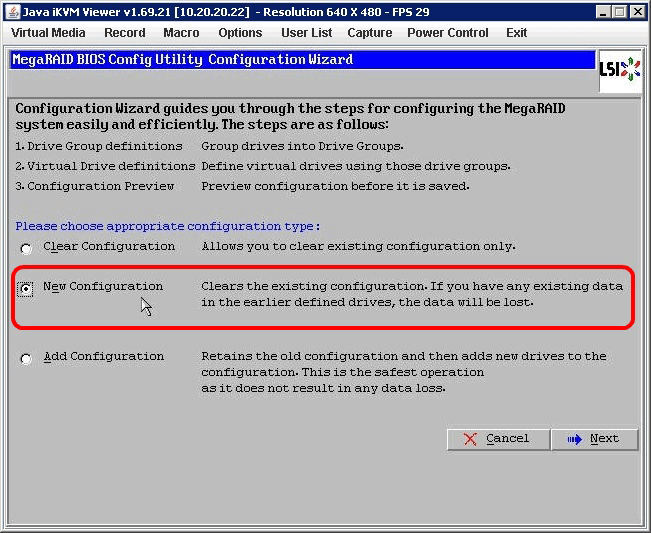
Task: Click '2. Virtual Drive definitions' step text
Action: pos(105,166)
